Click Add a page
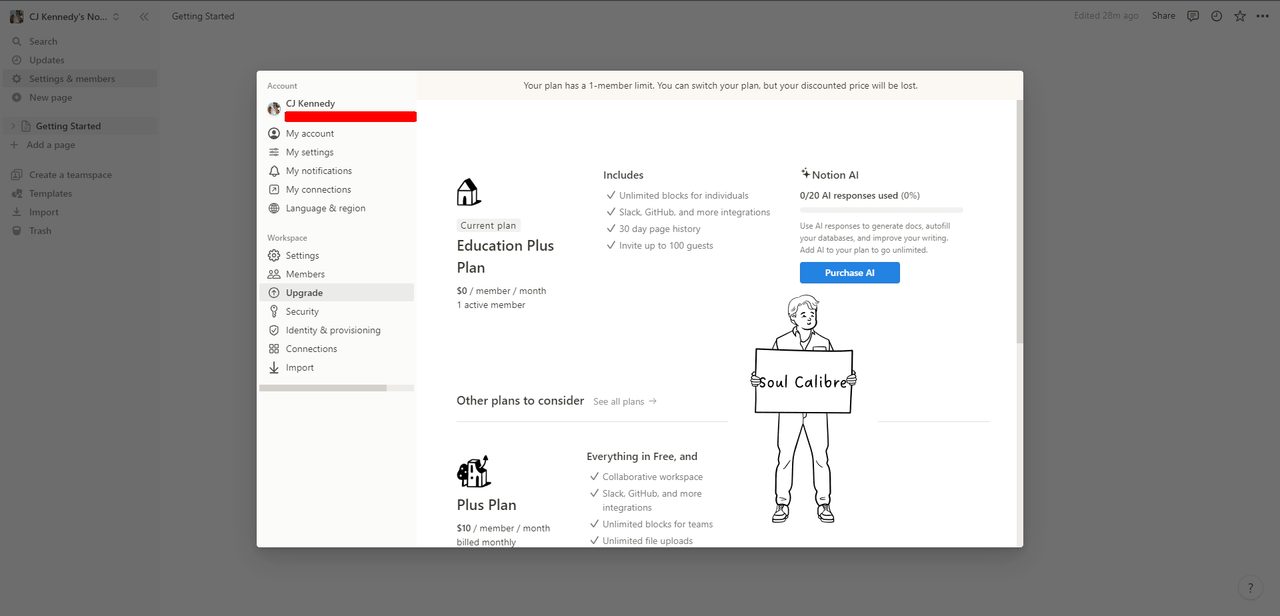 (x=80, y=145)
